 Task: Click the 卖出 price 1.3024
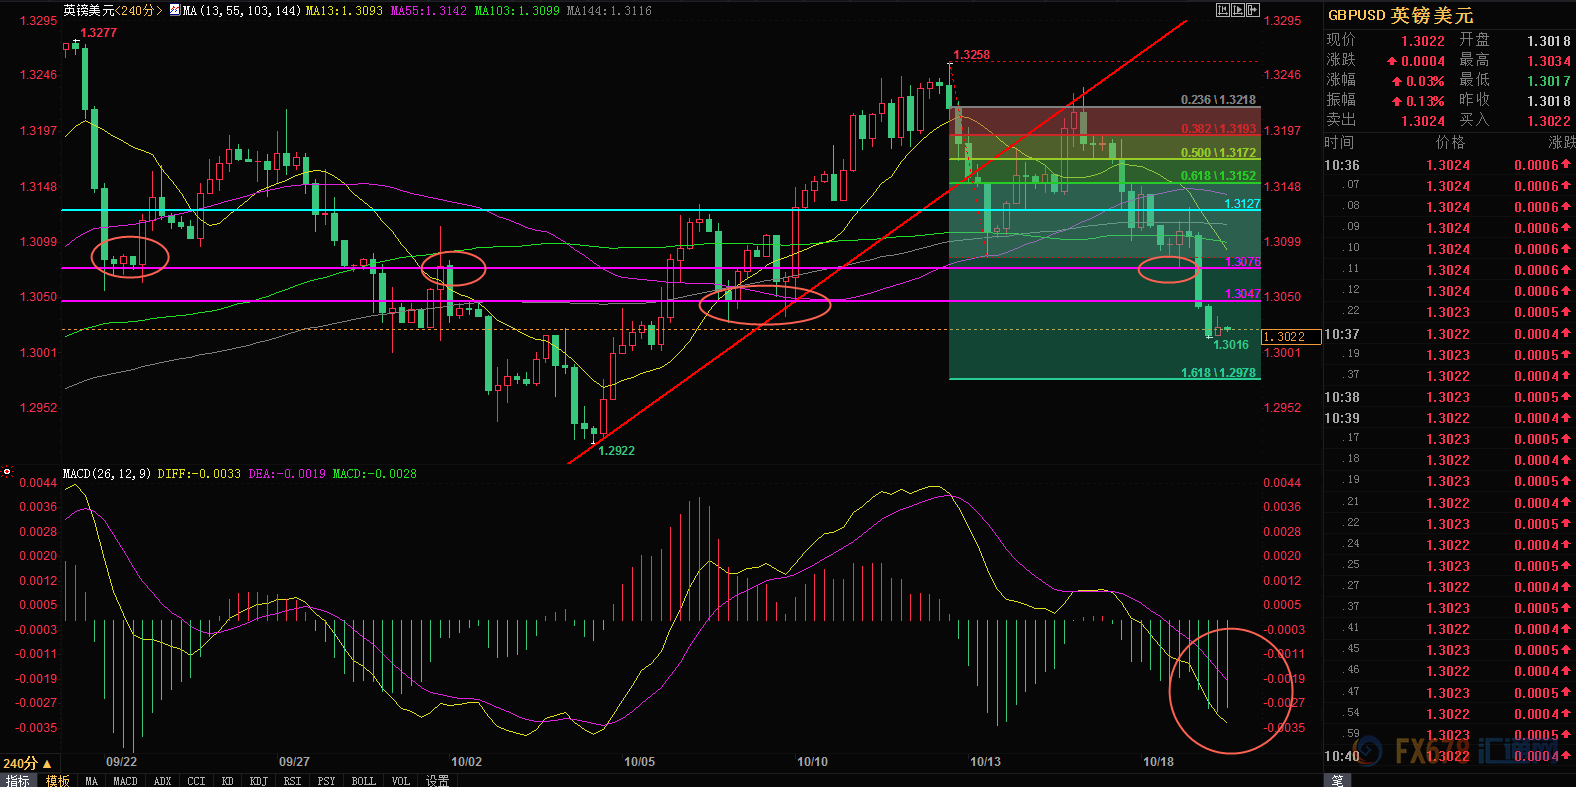[1422, 121]
